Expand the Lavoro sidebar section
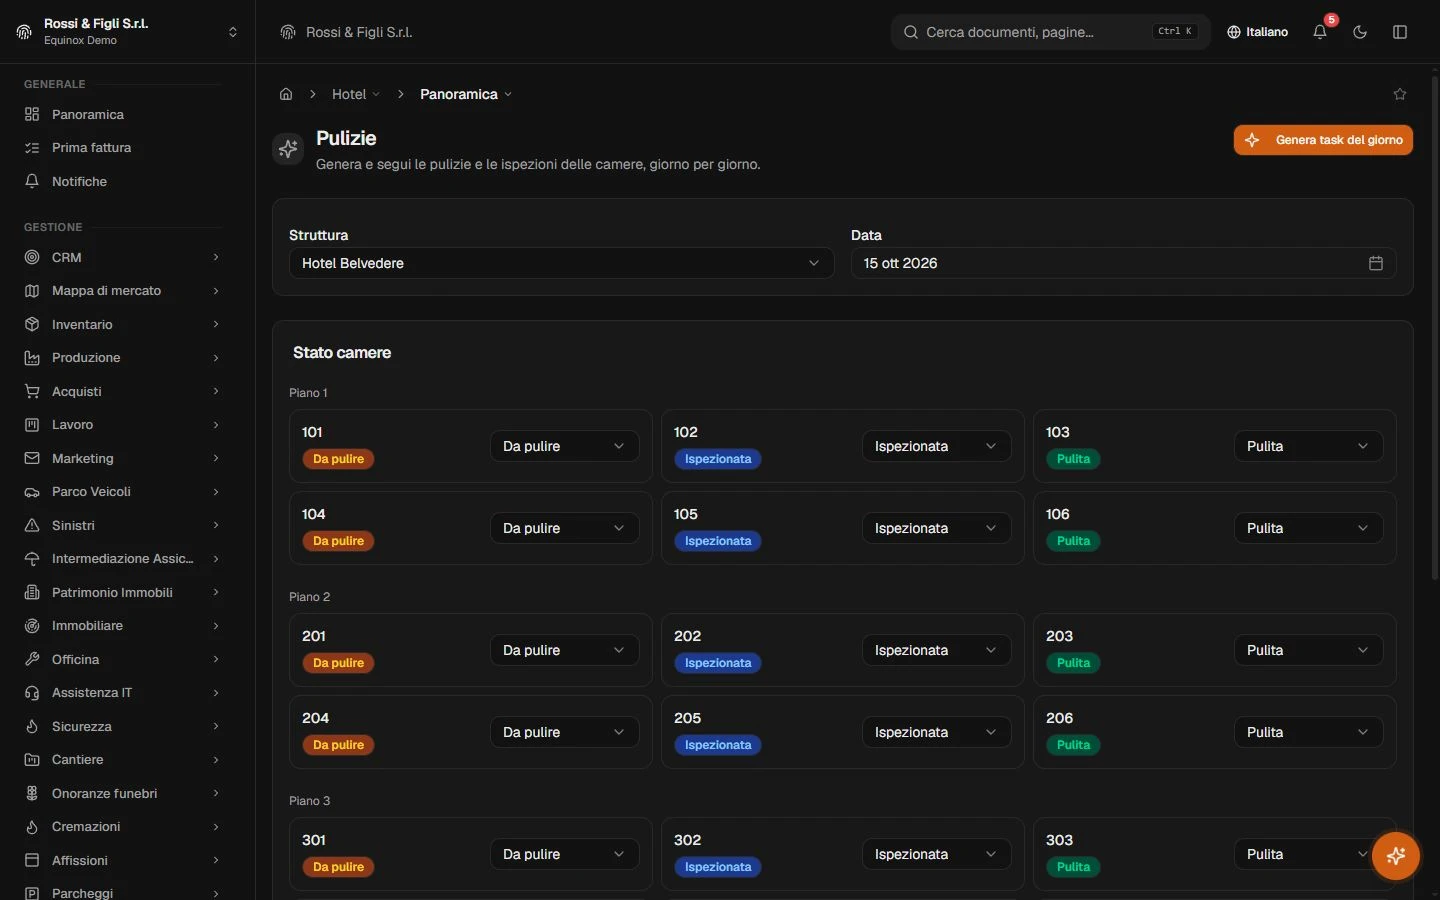This screenshot has height=900, width=1440. [122, 425]
